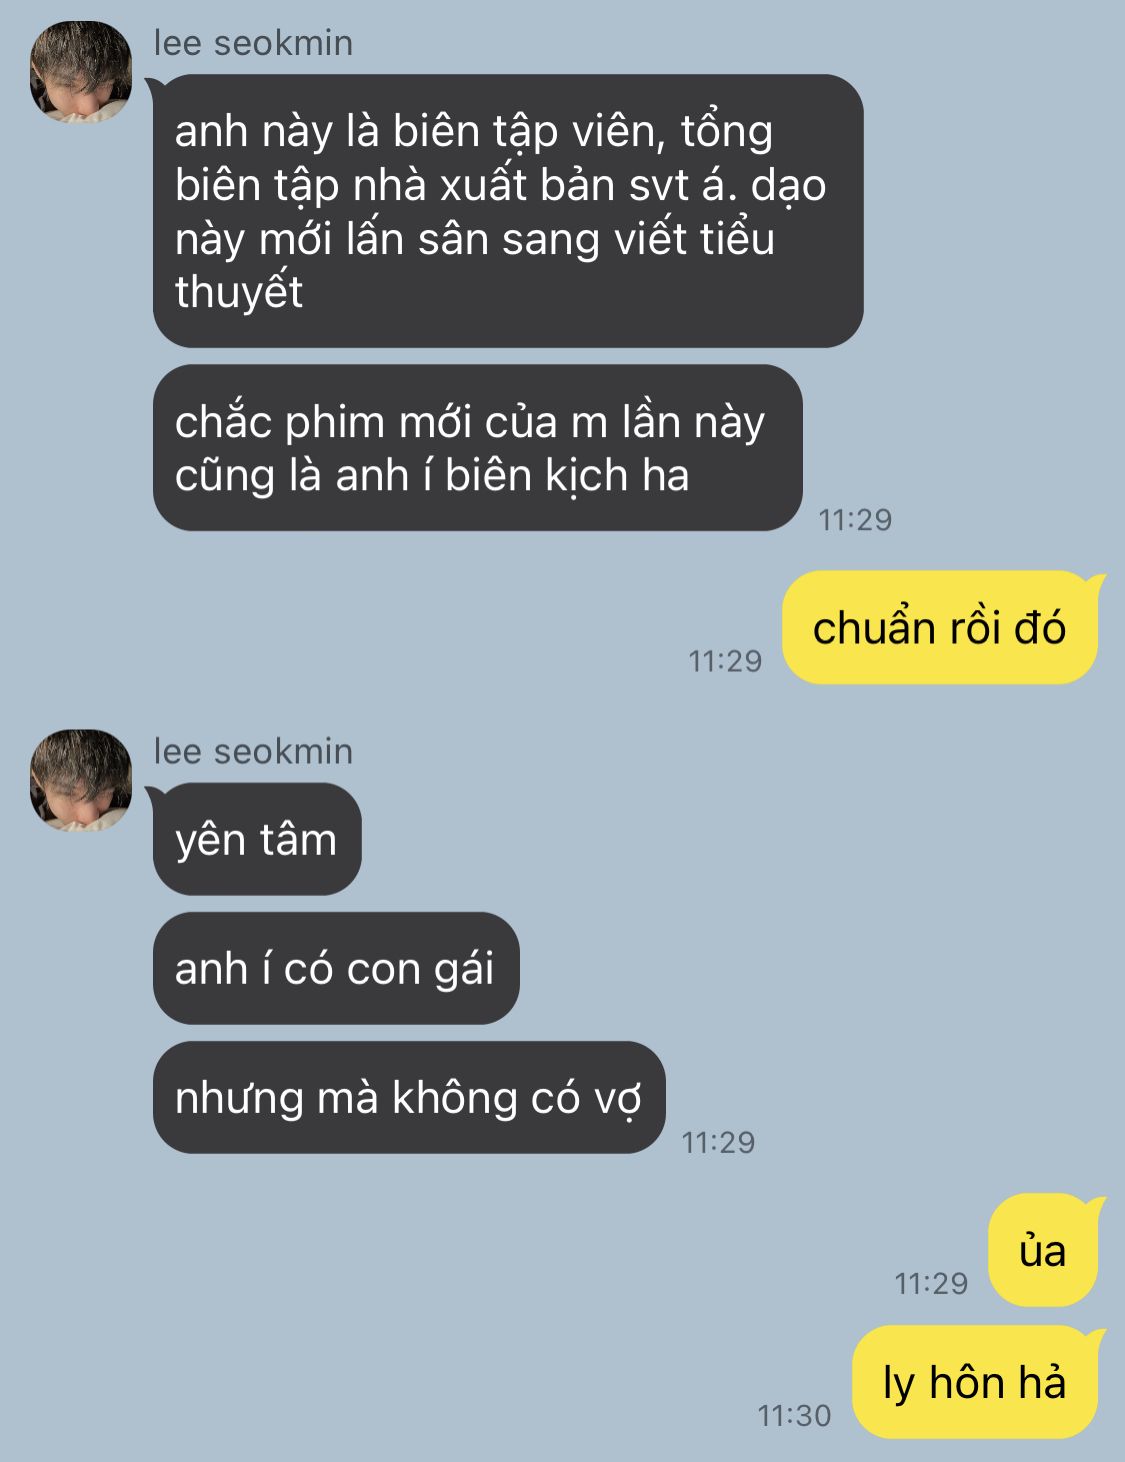This screenshot has height=1462, width=1125.
Task: Click the word 'thuyết' in the first bubble
Action: point(239,293)
